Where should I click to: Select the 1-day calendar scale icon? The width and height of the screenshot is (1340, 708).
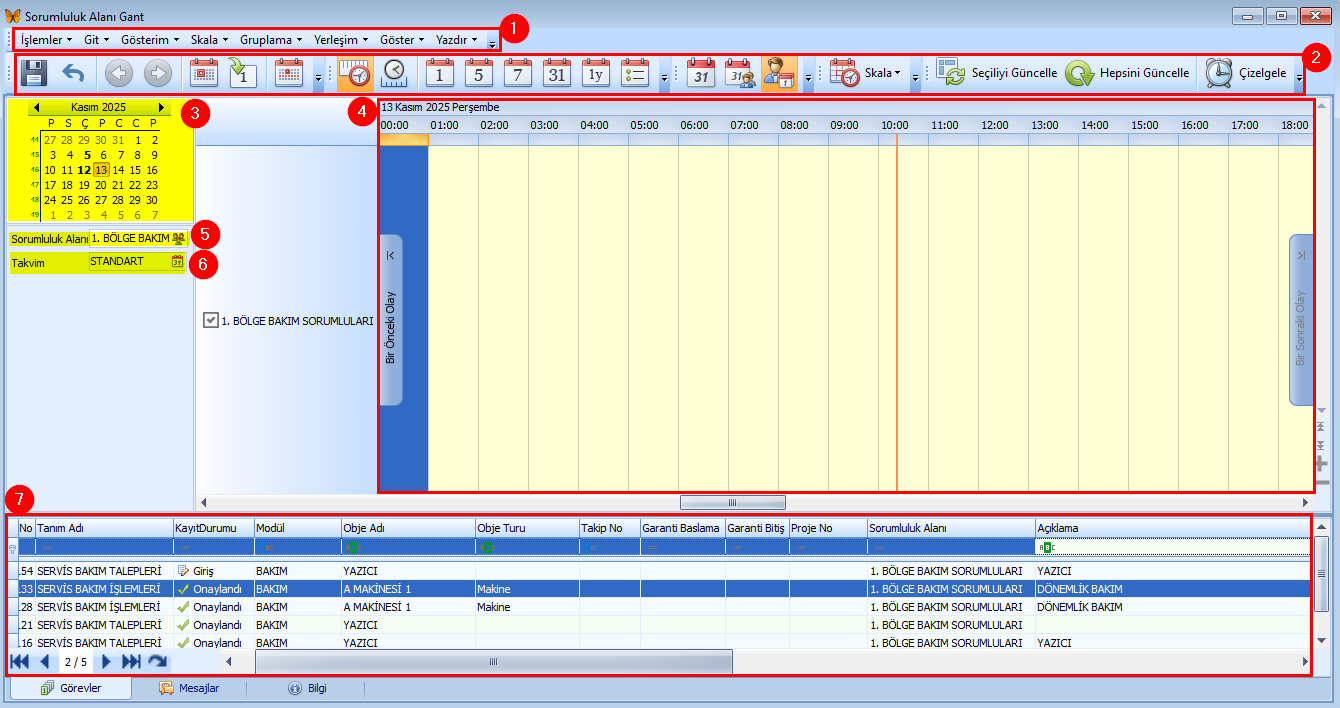440,73
